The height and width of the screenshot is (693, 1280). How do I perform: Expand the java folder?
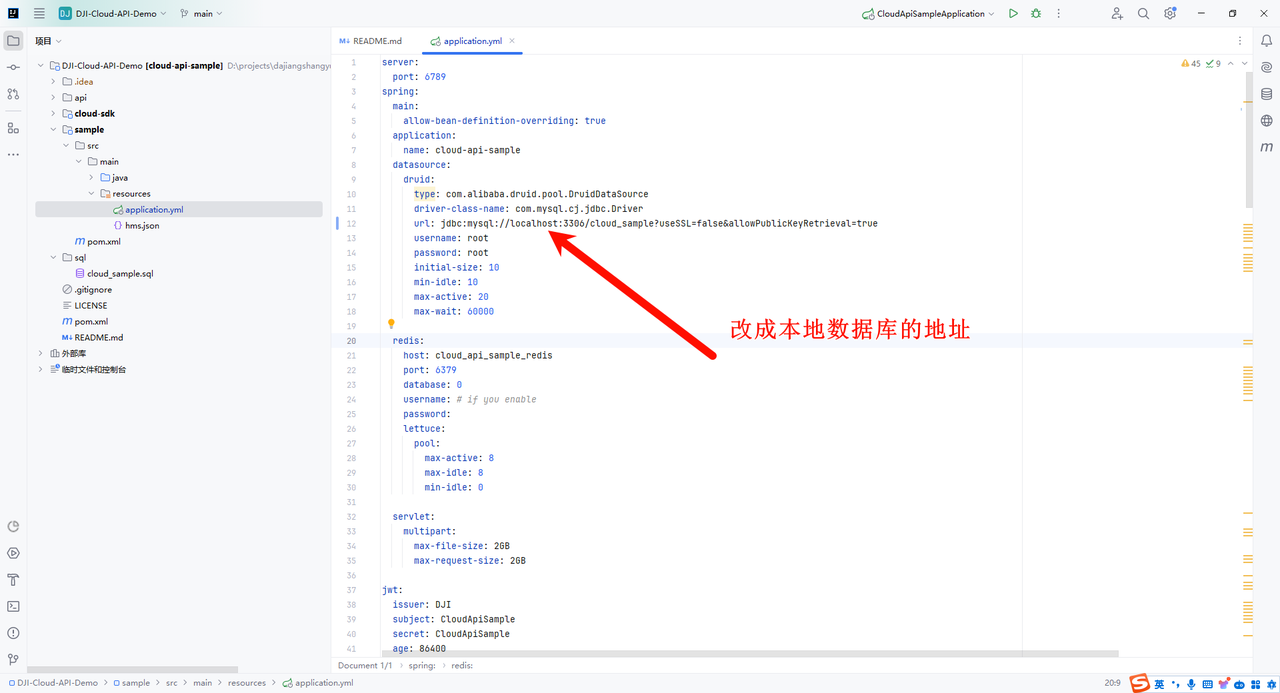[91, 178]
